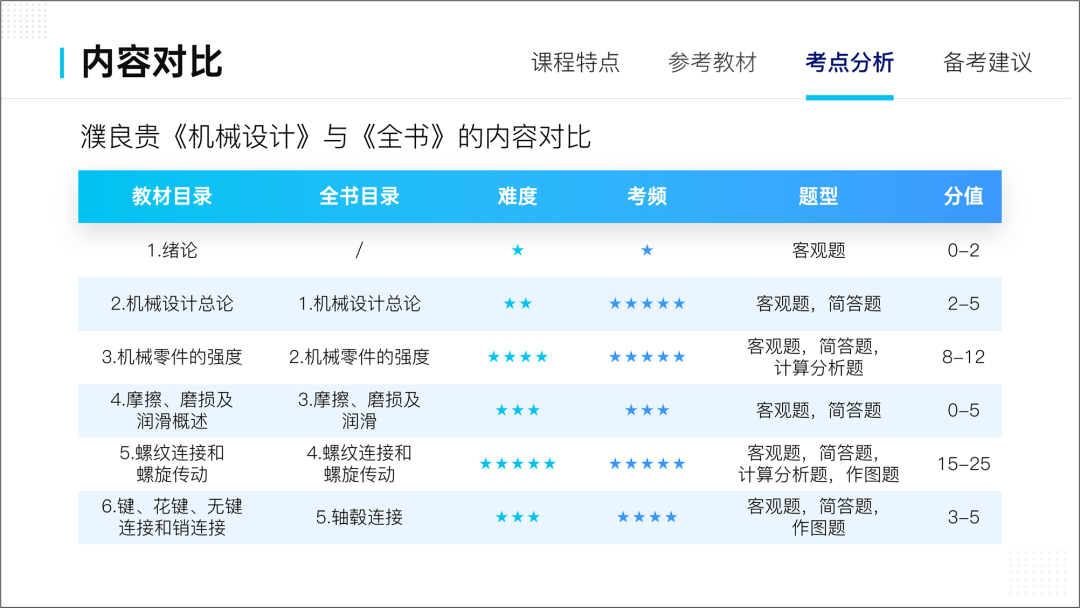1080x608 pixels.
Task: Click the two-star 难度 rating for 机械设计总论
Action: [x=518, y=304]
